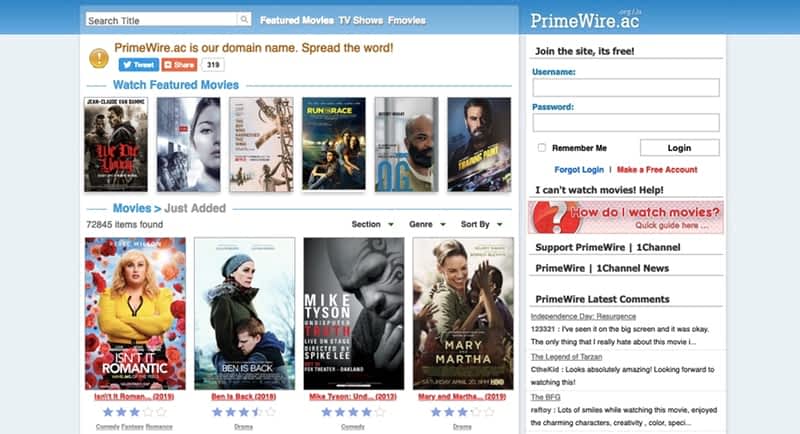This screenshot has height=434, width=800.
Task: Rate Isn't It Romantic with fifth star
Action: pyautogui.click(x=161, y=412)
